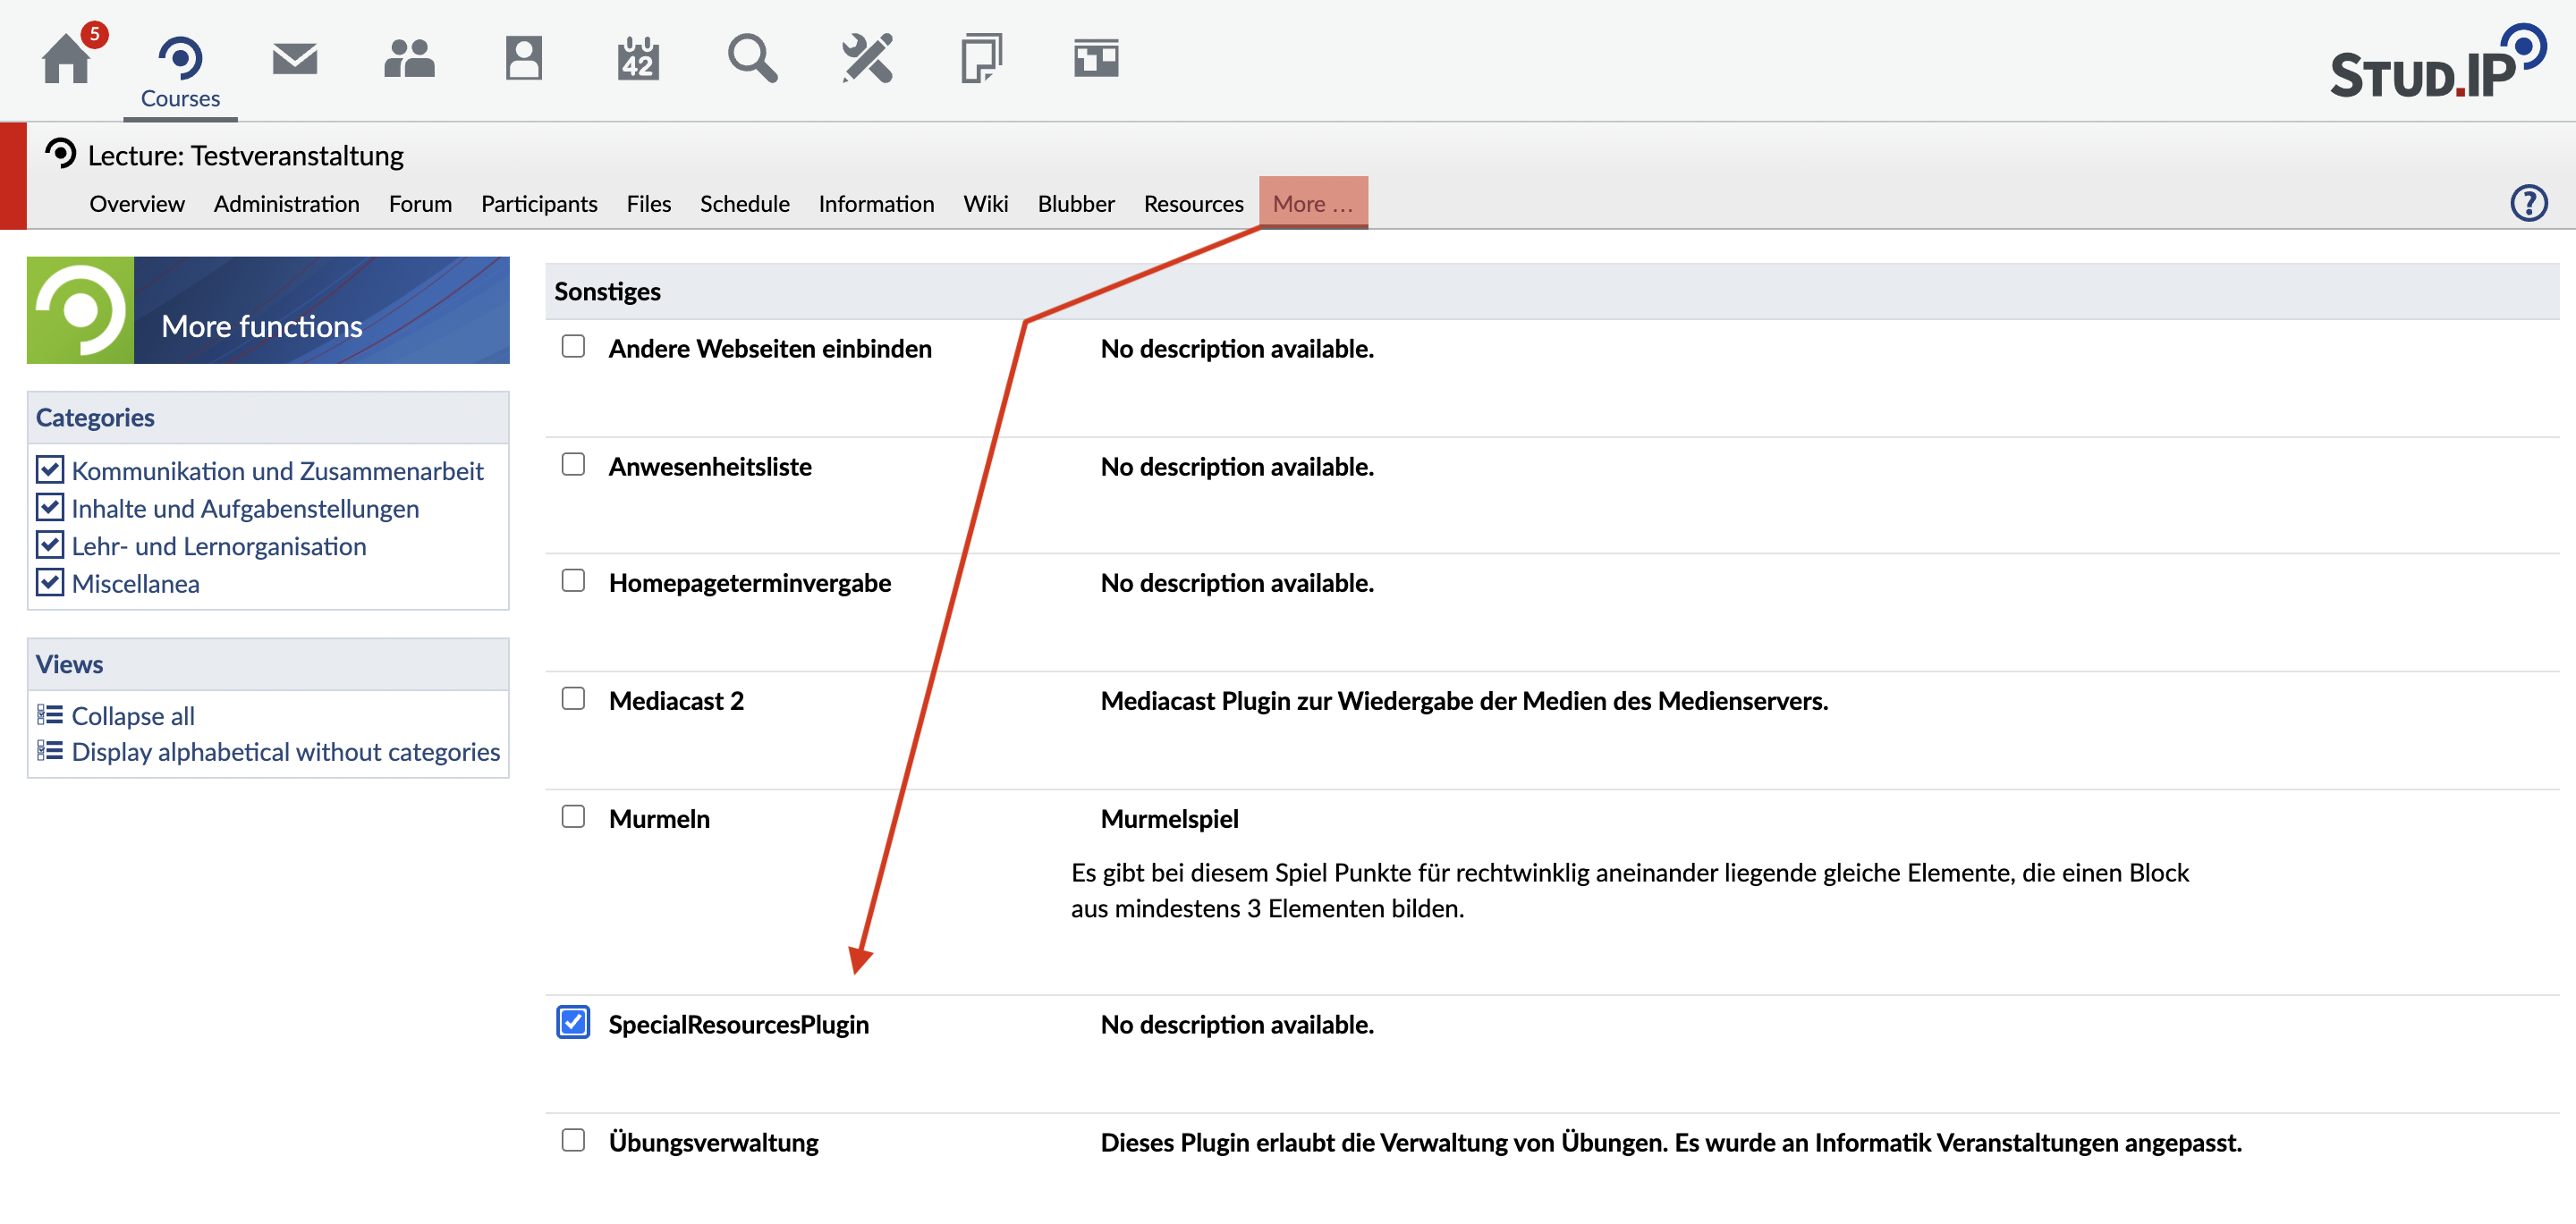Uncheck the SpecialResourcesPlugin checkbox
Image resolution: width=2576 pixels, height=1224 pixels.
click(573, 1022)
